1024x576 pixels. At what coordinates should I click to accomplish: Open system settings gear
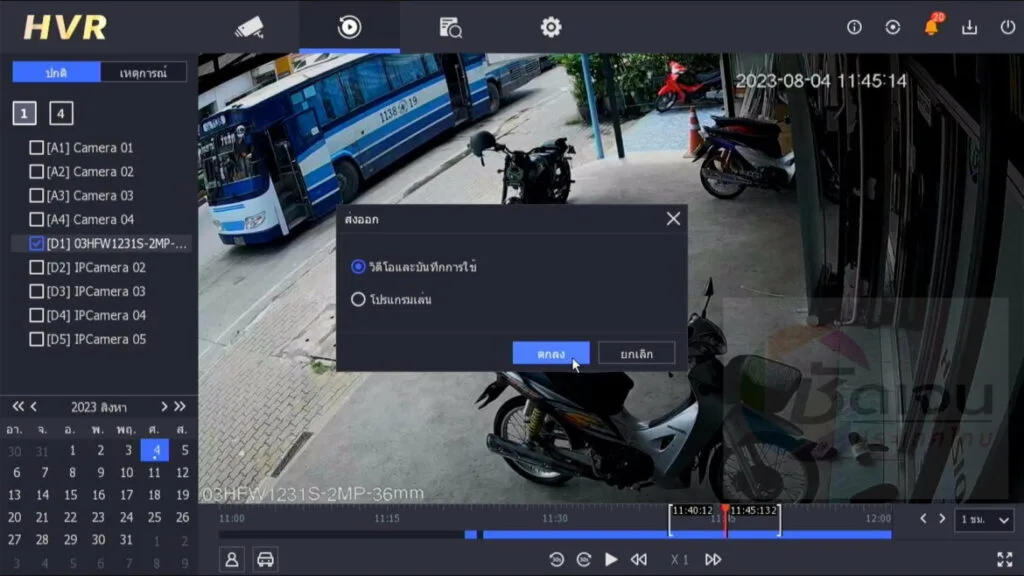[x=548, y=27]
